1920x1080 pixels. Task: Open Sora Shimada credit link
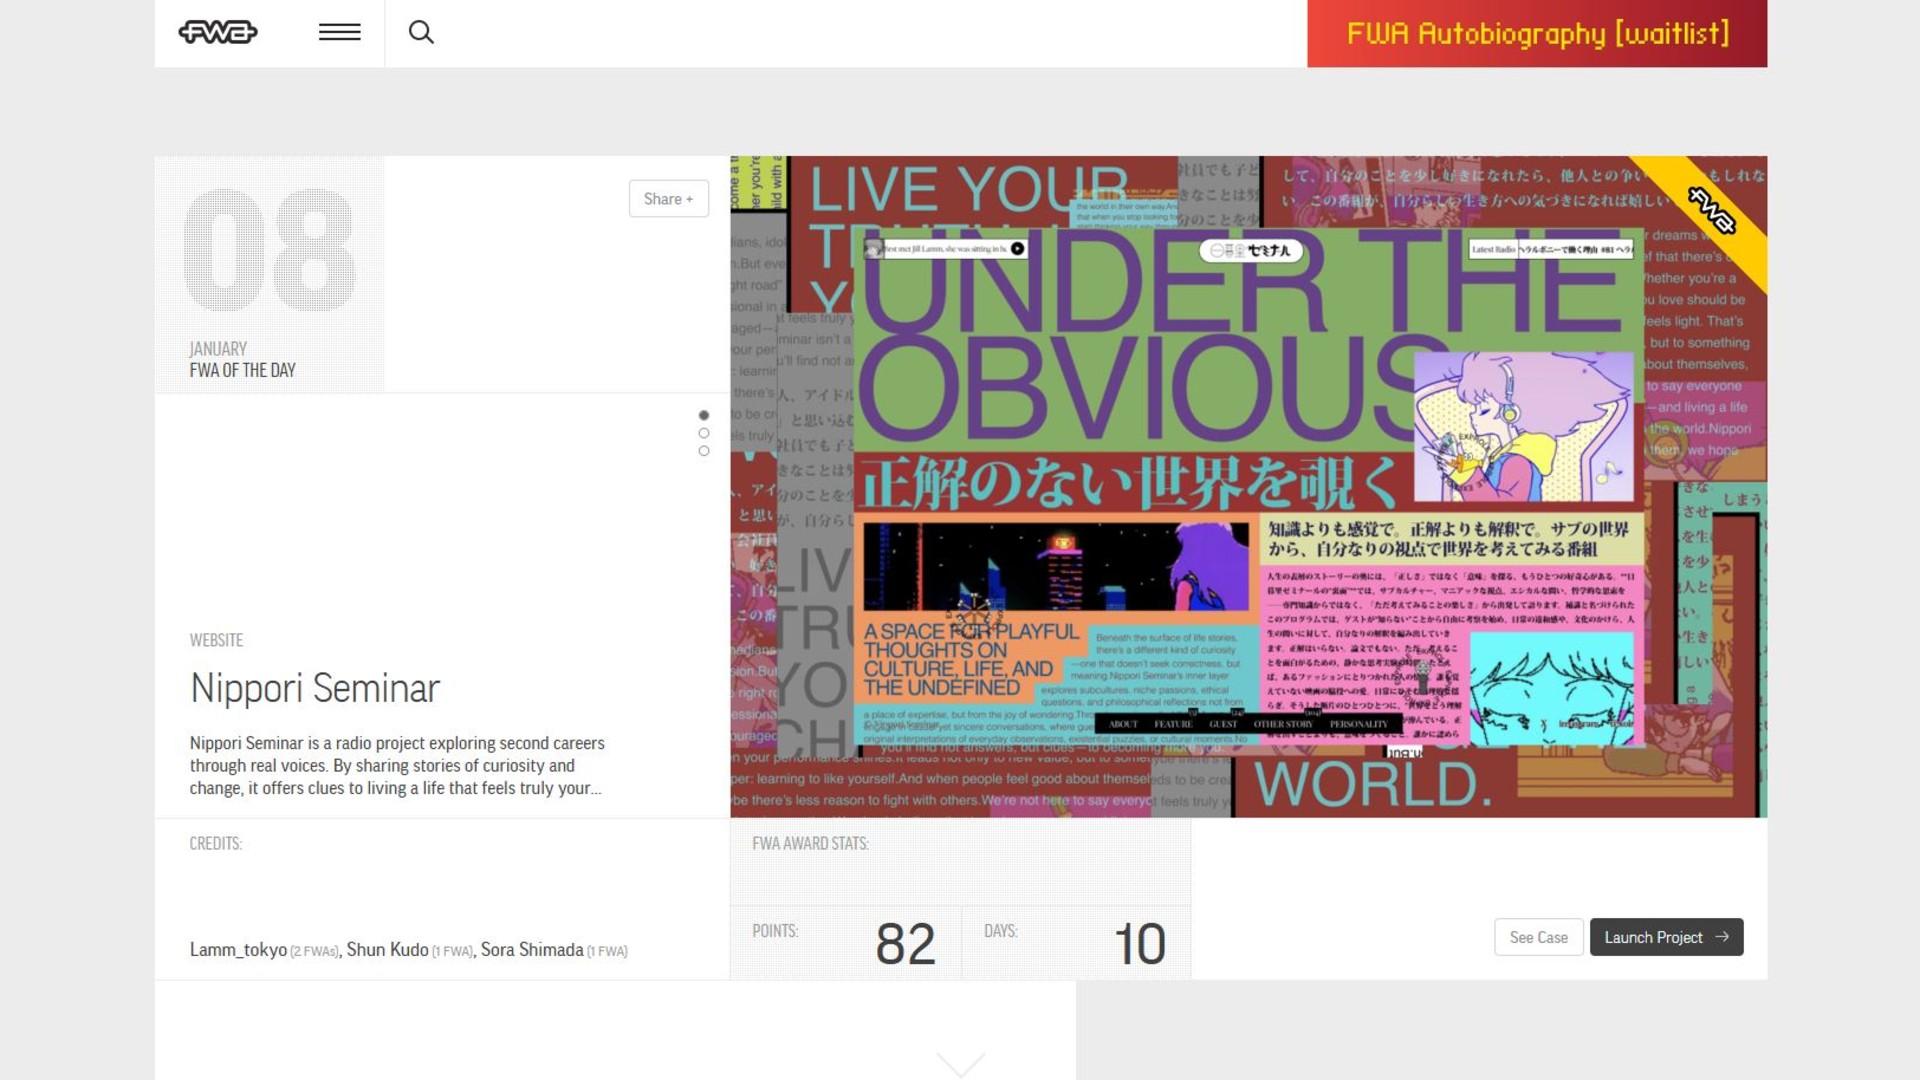point(532,950)
